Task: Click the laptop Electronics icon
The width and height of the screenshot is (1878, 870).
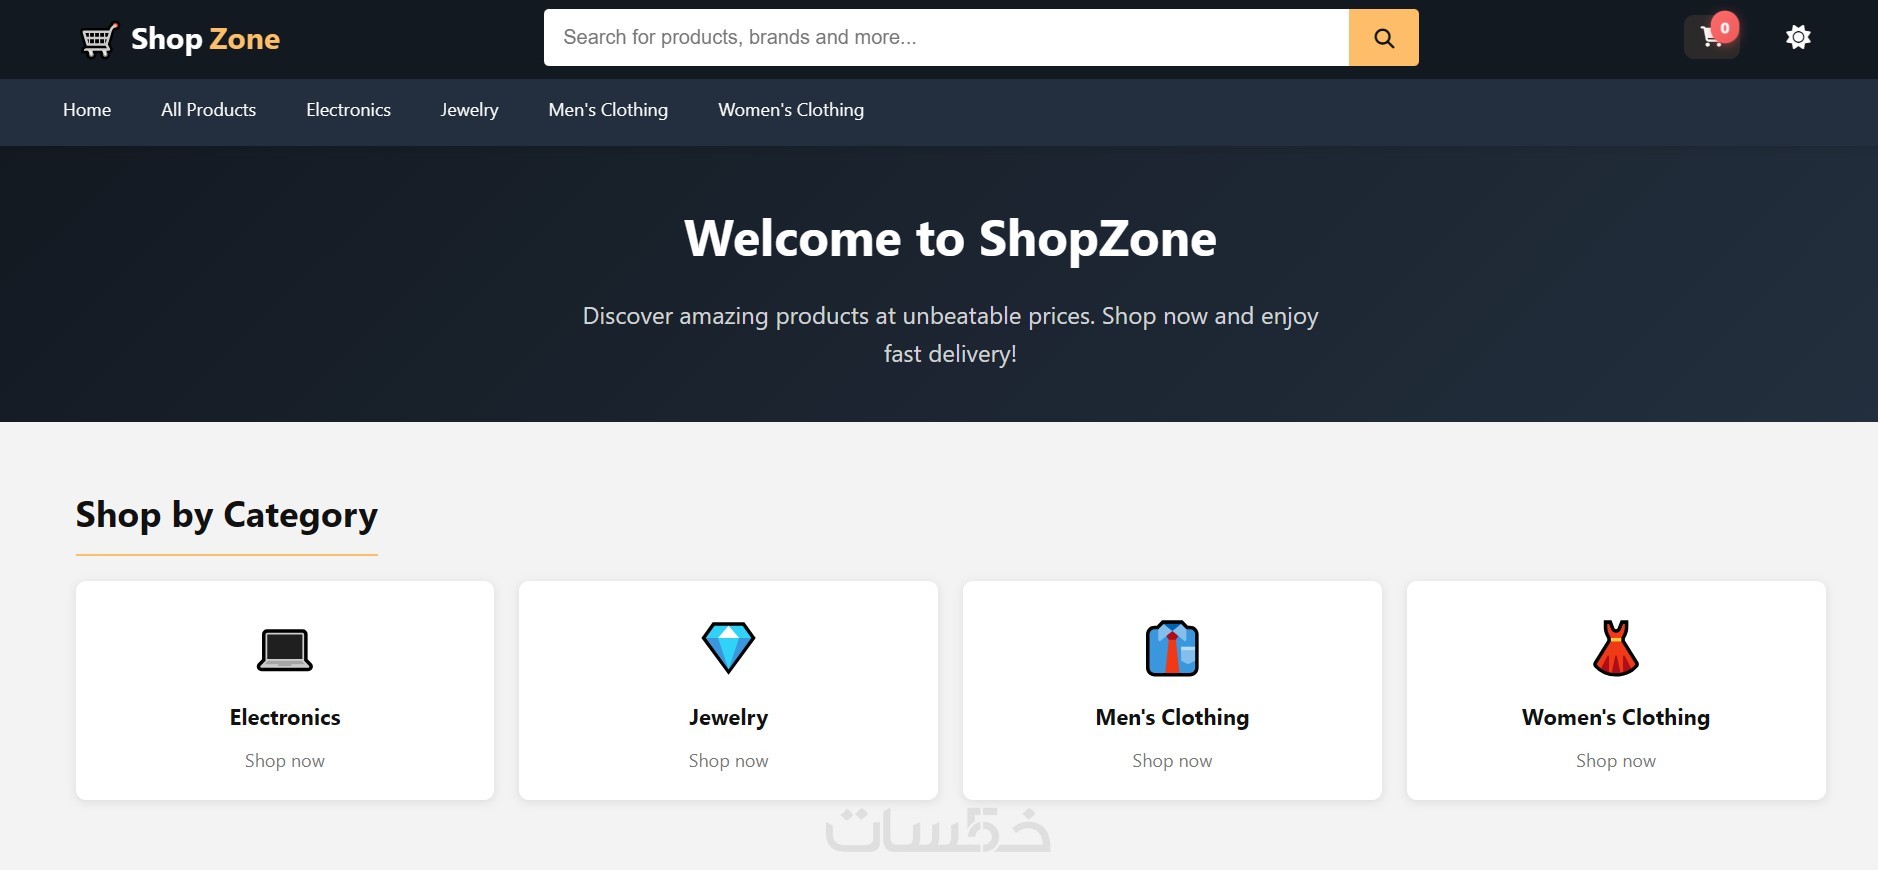Action: click(285, 649)
